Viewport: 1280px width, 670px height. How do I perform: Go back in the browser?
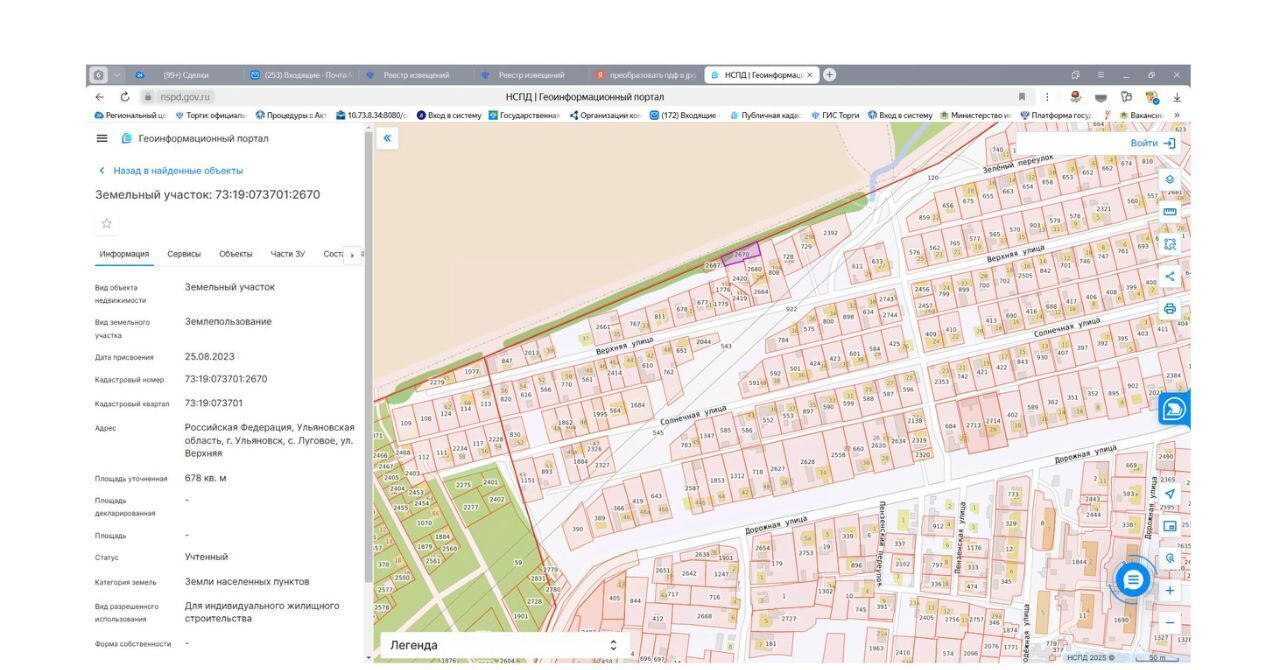[x=100, y=97]
